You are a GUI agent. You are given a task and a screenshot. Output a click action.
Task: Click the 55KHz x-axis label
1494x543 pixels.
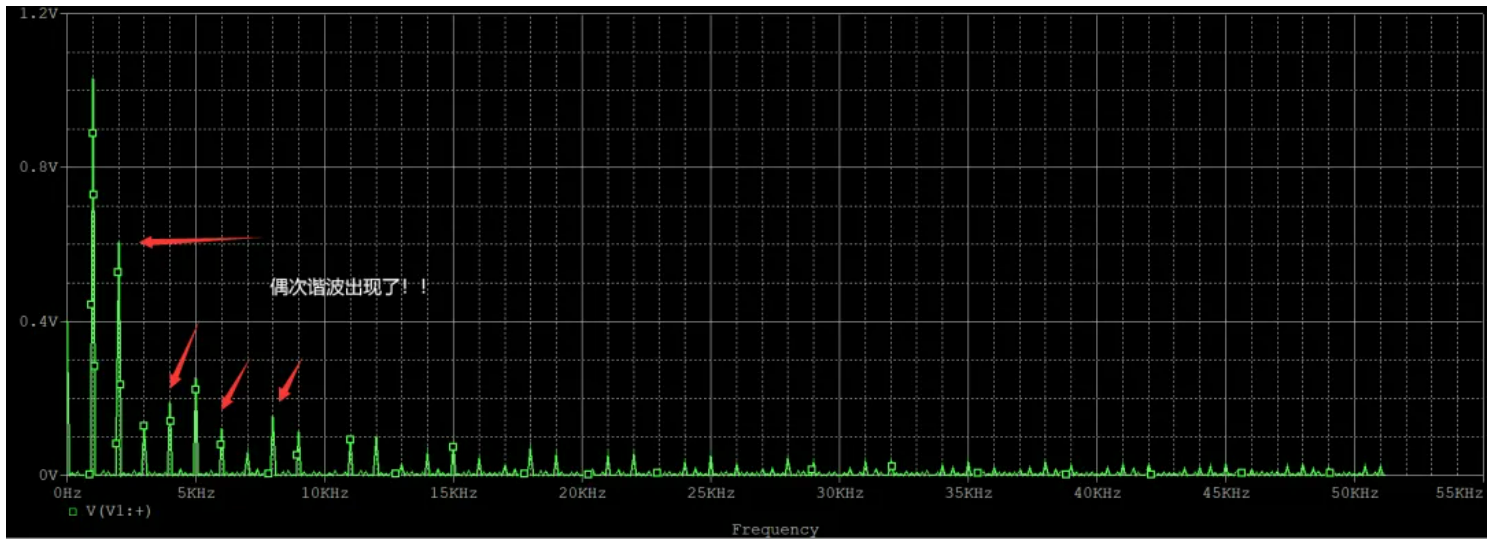[1458, 493]
